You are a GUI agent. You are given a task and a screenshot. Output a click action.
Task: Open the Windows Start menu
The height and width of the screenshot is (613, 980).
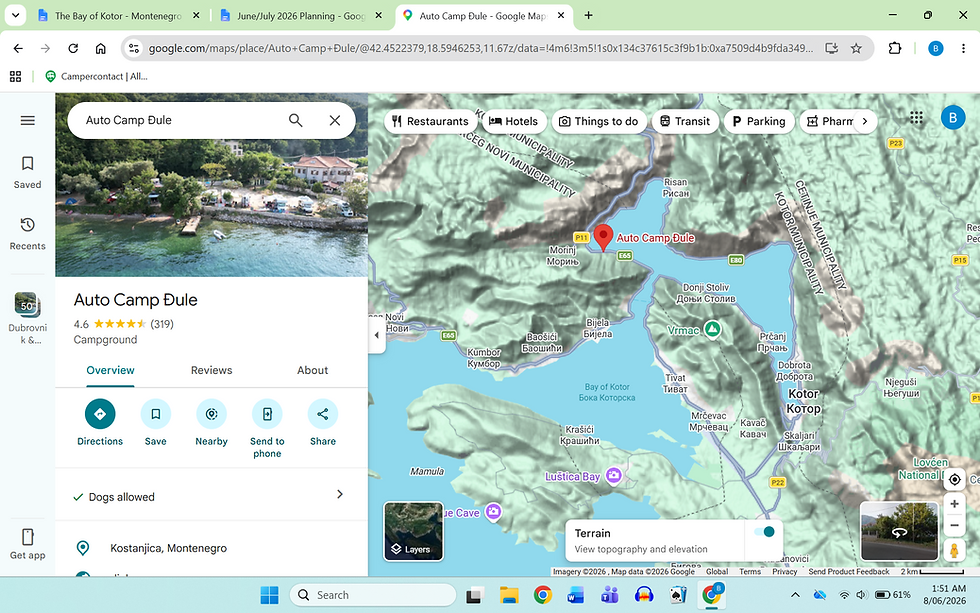pyautogui.click(x=269, y=595)
